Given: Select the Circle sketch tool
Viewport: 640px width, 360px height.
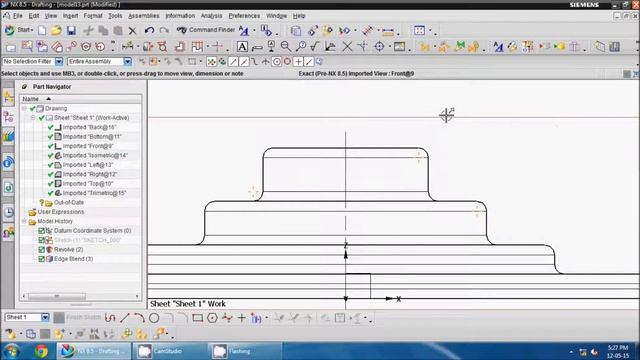Looking at the screenshot, I should click(154, 318).
